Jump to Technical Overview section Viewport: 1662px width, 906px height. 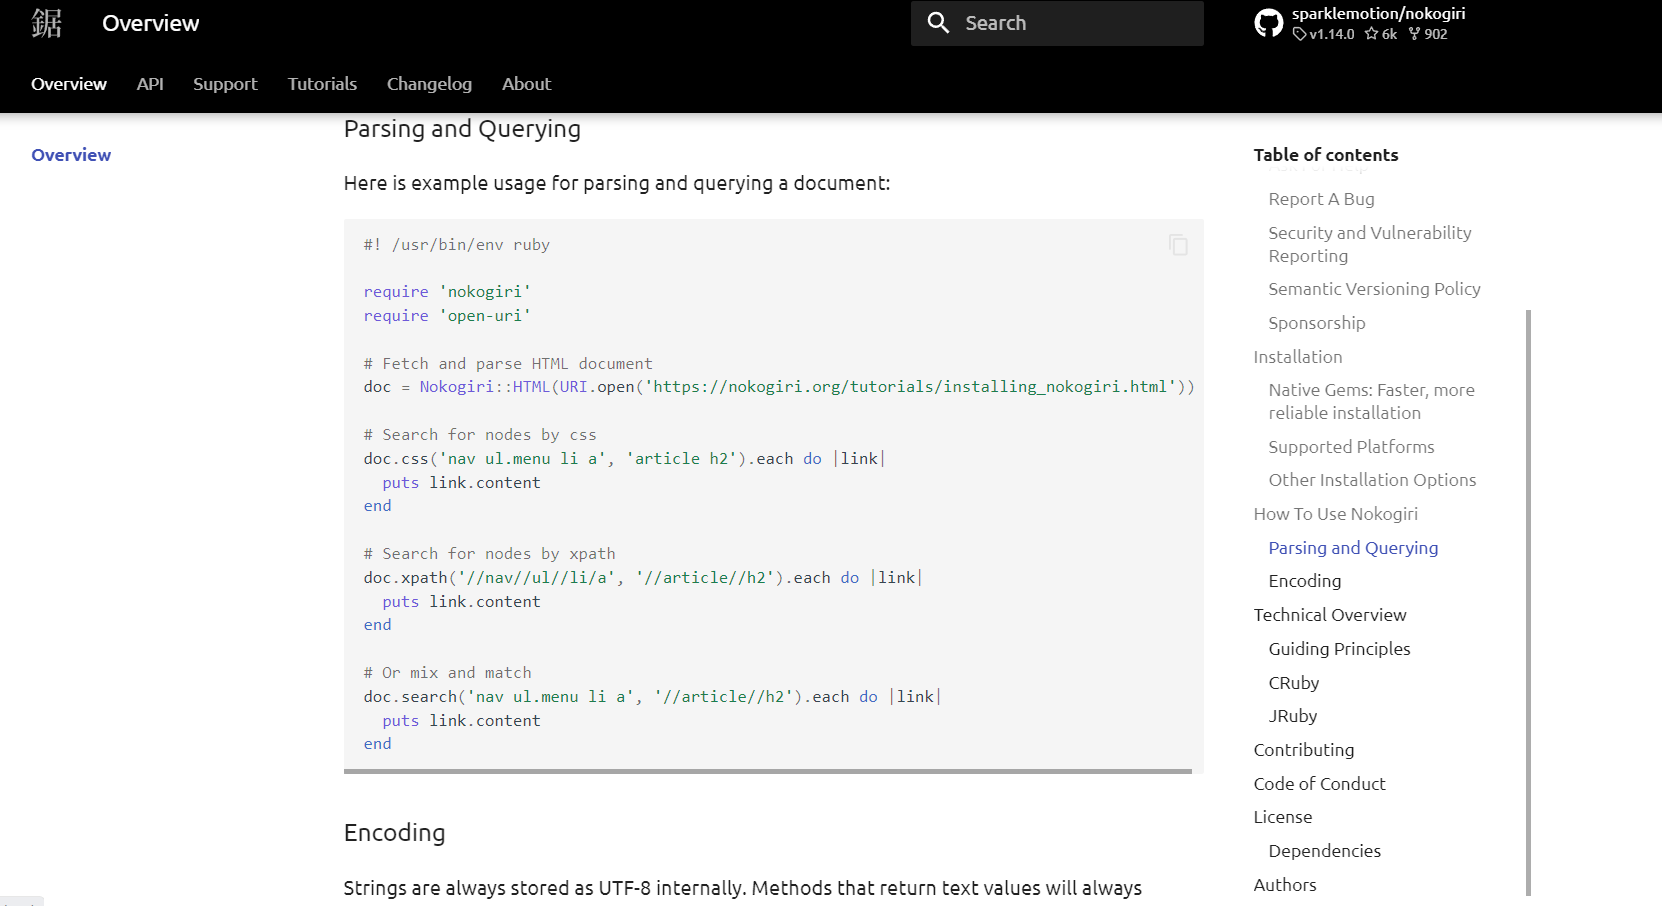pyautogui.click(x=1330, y=615)
